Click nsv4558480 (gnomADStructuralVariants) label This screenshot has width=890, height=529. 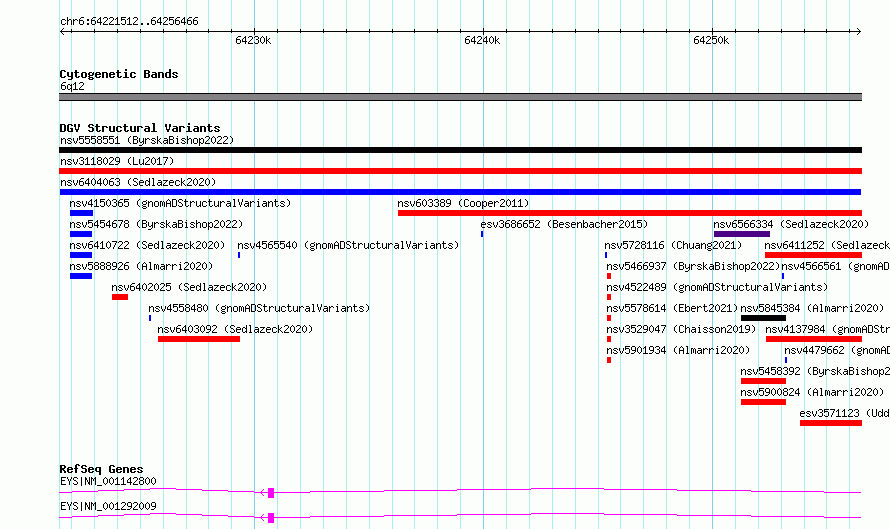tap(259, 308)
